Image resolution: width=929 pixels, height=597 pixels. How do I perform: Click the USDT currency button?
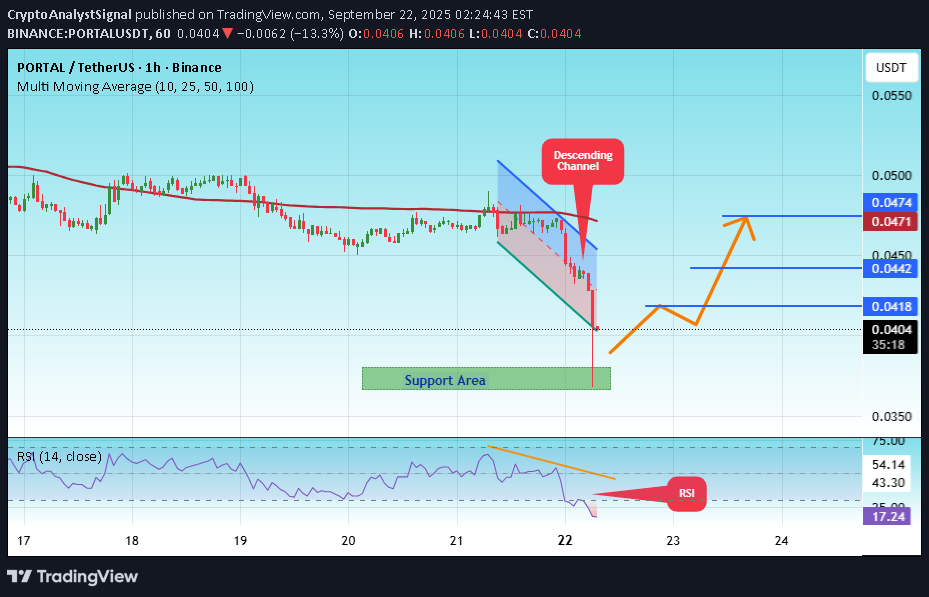(x=890, y=68)
